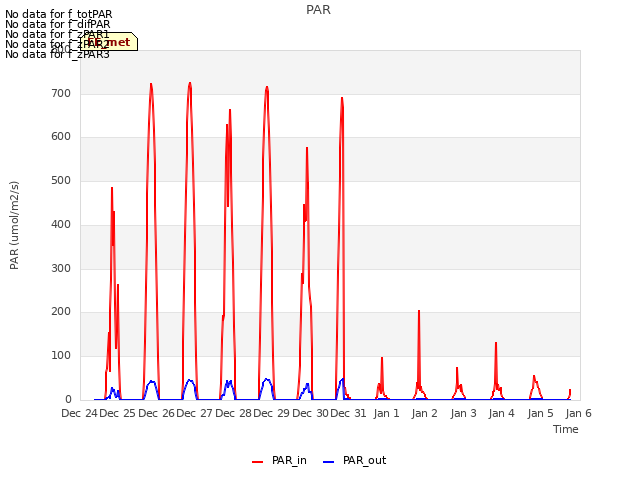Click the y-axis label PAR (umol/m2/s)
640x480 pixels.
pyautogui.click(x=14, y=225)
